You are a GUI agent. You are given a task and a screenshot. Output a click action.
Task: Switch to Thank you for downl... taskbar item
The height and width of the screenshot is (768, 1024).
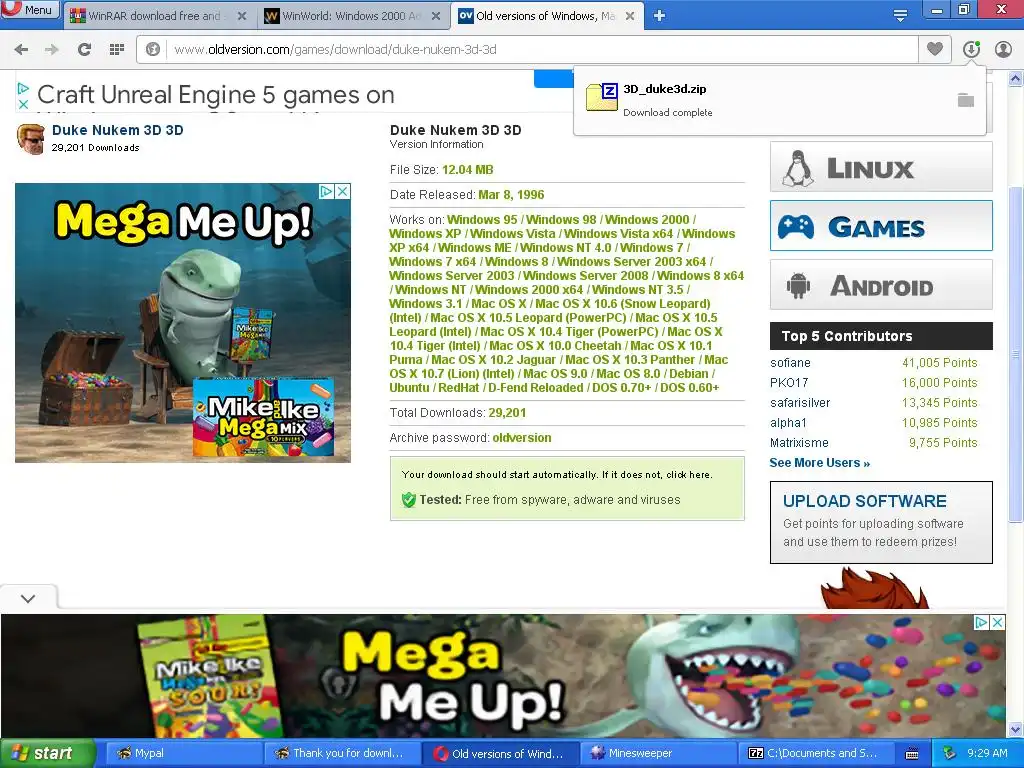341,753
